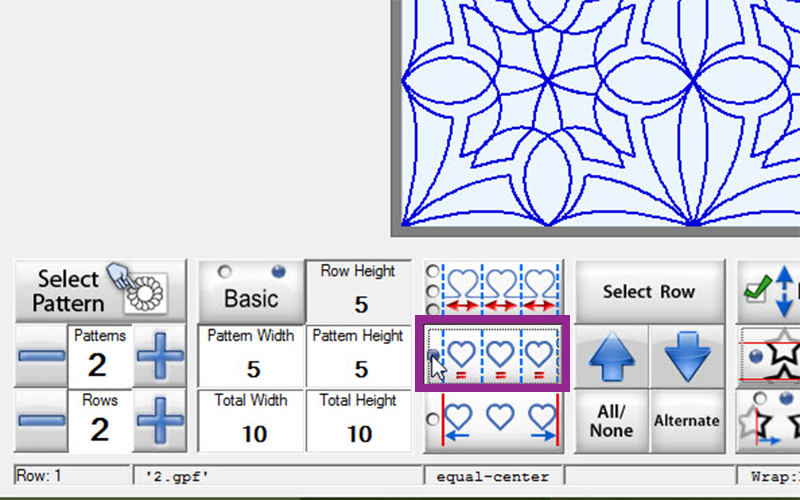This screenshot has width=800, height=500.
Task: Select the edge-to-edge spacing radio button
Action: [x=433, y=419]
